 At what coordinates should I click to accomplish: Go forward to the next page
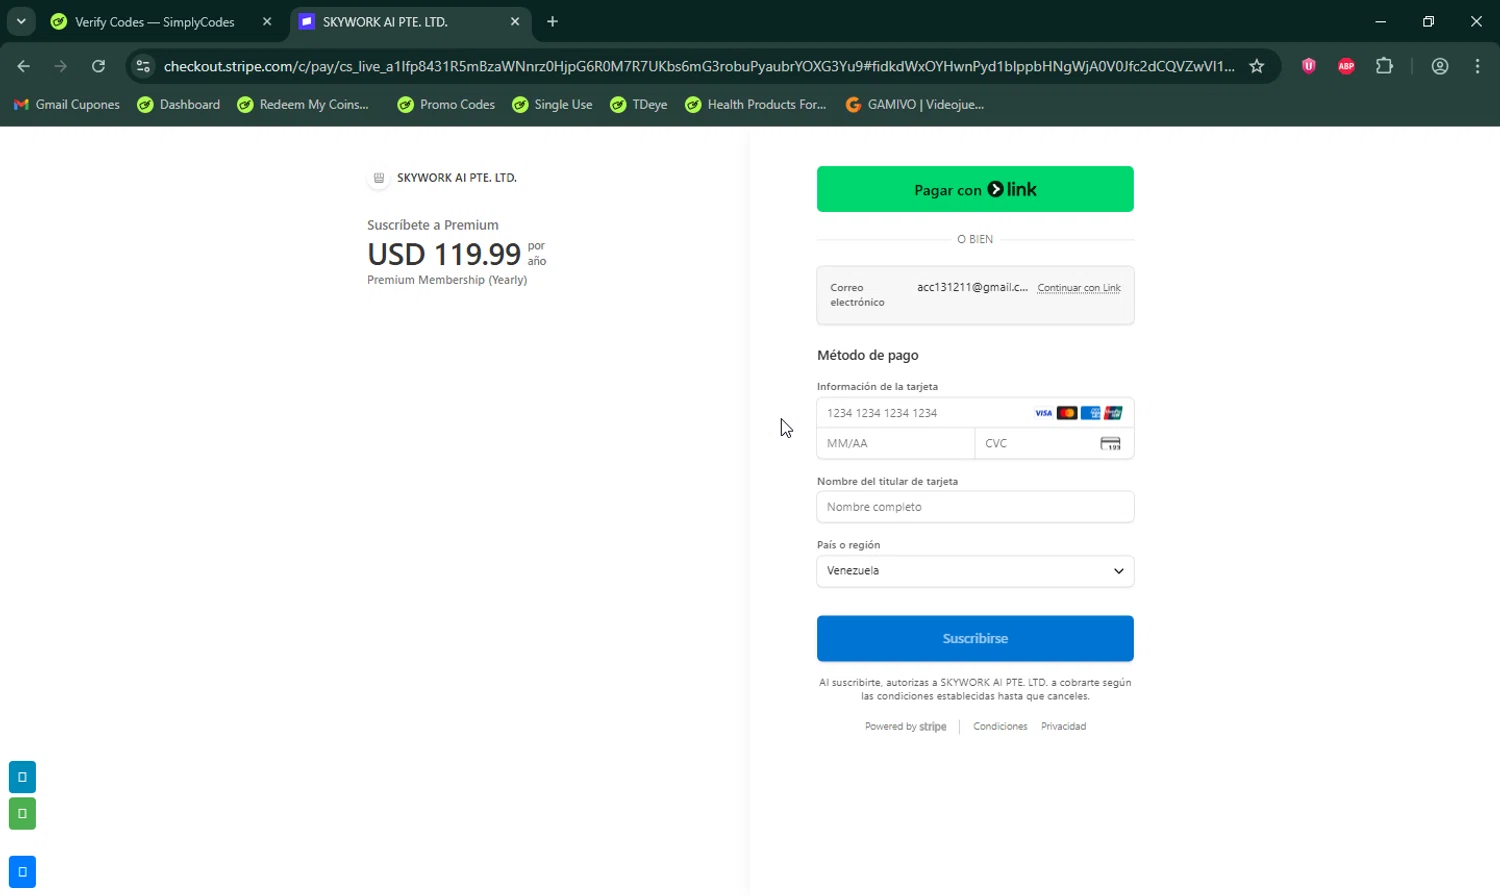point(61,66)
